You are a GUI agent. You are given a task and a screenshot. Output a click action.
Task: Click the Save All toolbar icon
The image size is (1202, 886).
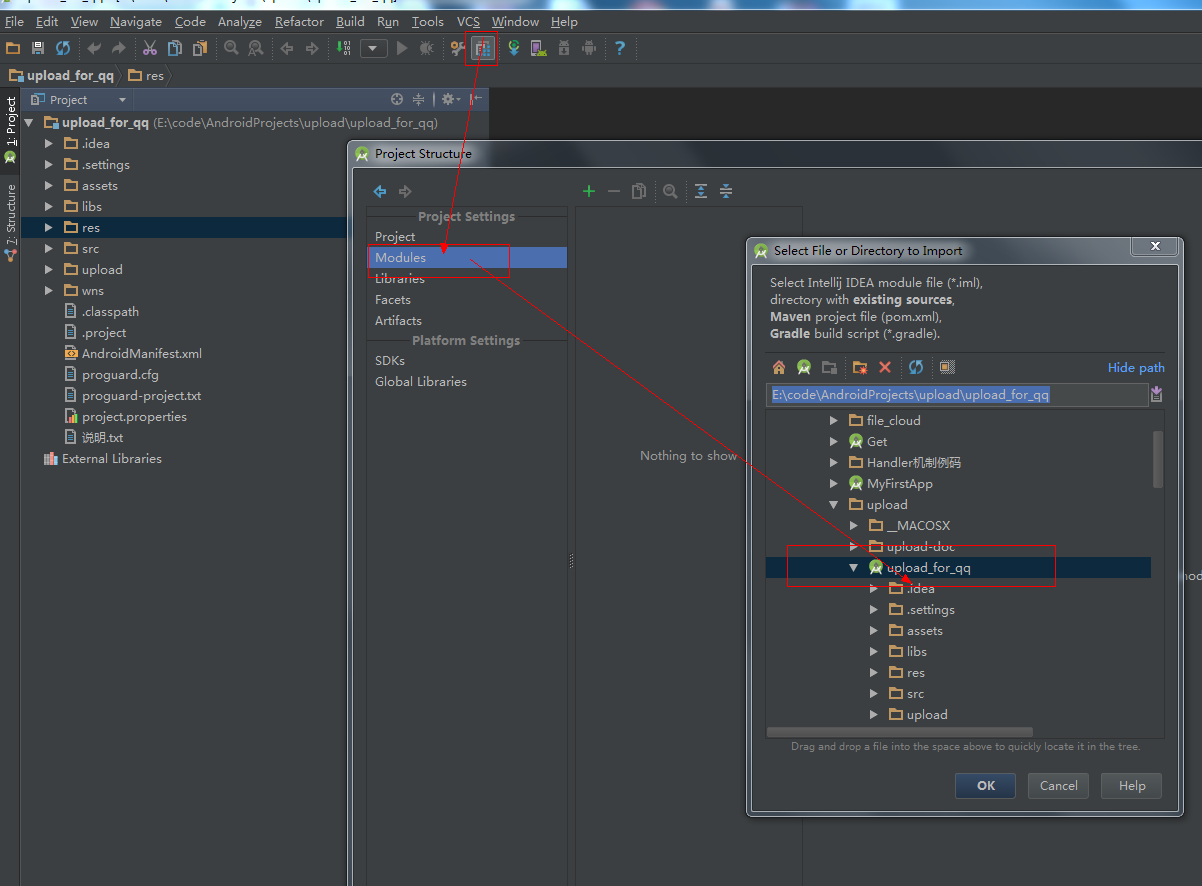click(x=38, y=48)
